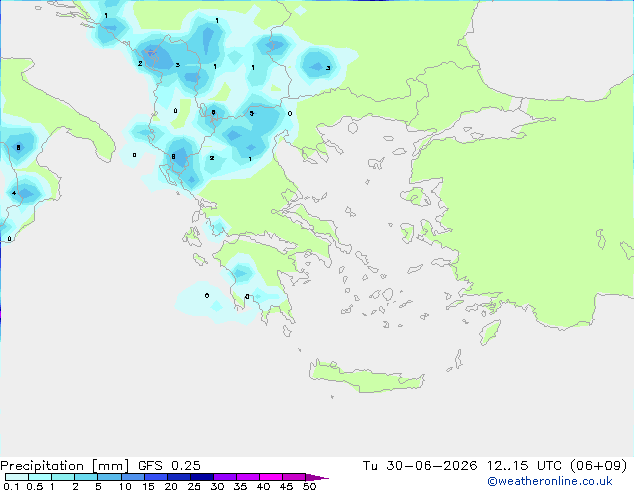Screen dimensions: 634x490
Task: Click the 0.5–1 mm legend color swatch
Action: [x=40, y=477]
